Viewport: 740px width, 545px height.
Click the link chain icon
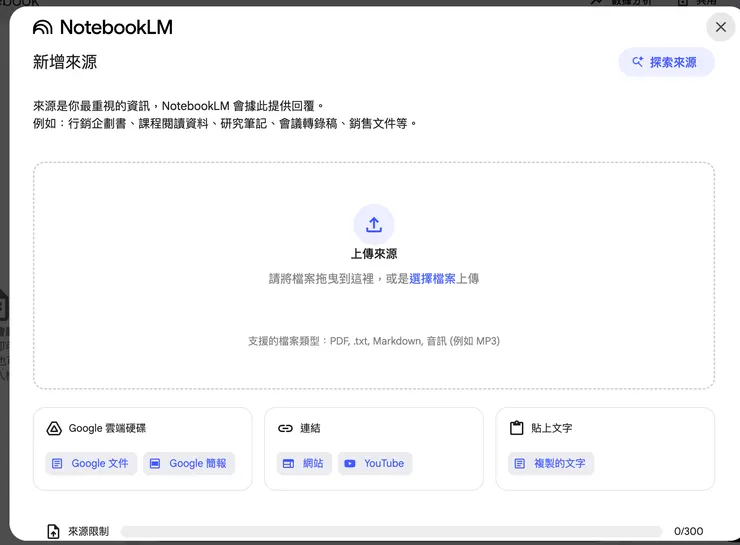285,428
